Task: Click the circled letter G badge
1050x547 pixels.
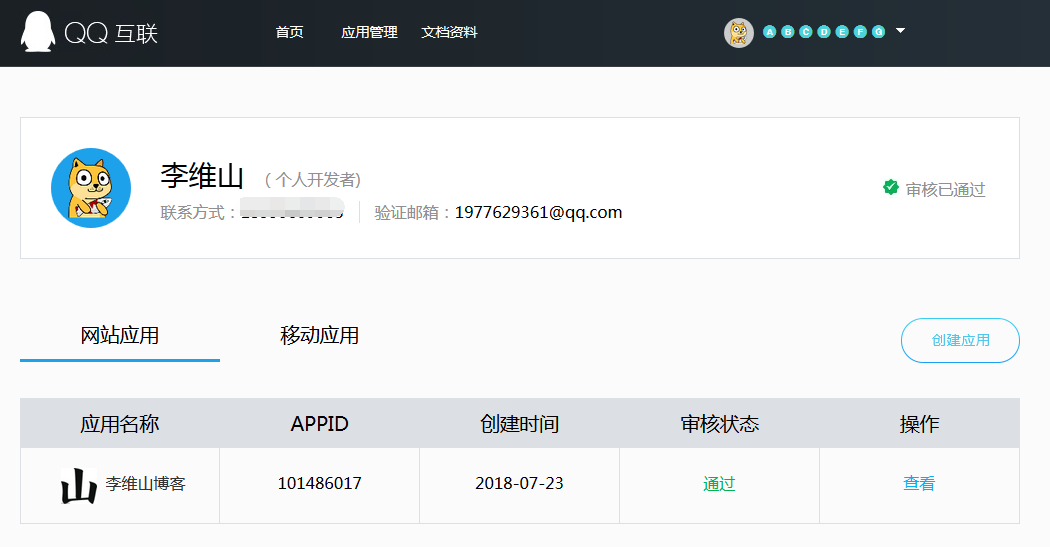Action: [878, 32]
